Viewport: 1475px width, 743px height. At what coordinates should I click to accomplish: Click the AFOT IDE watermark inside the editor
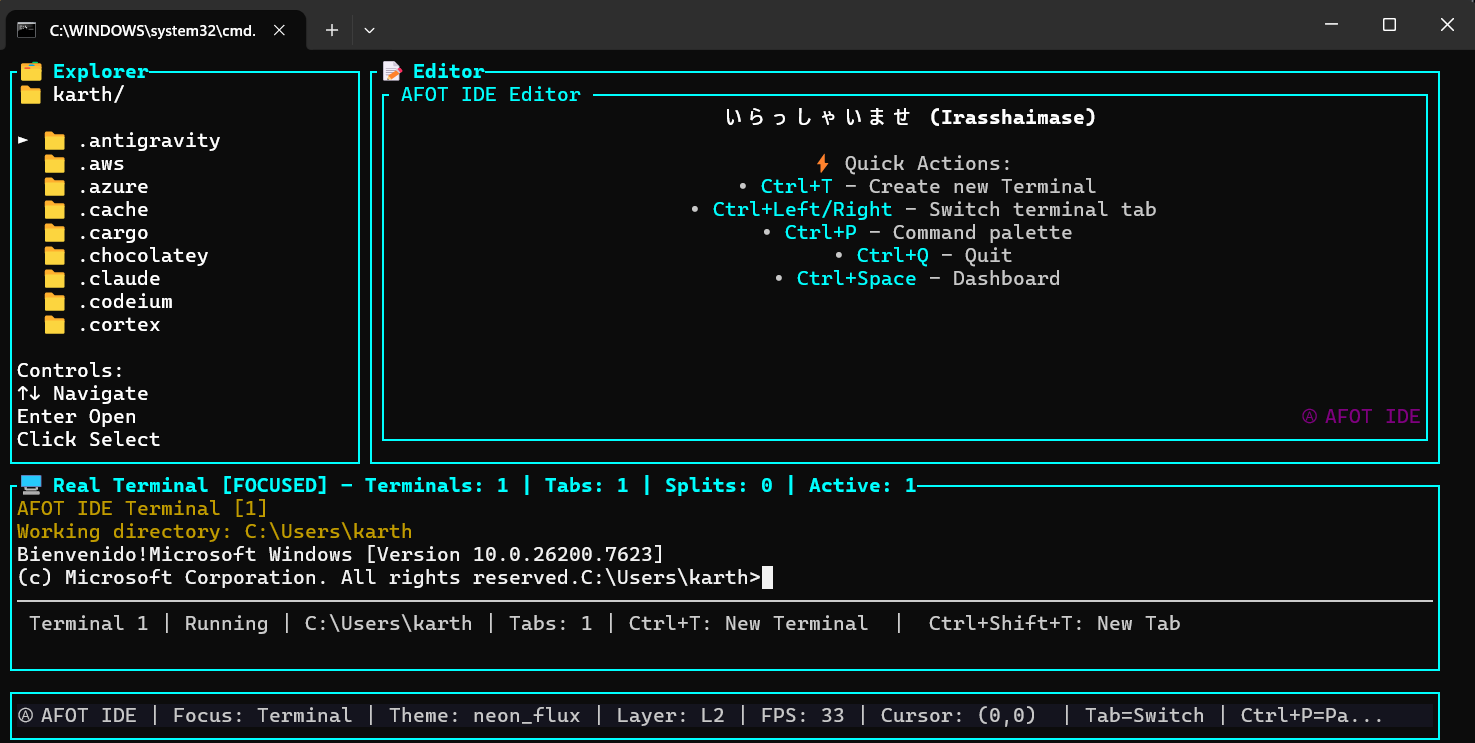coord(1361,416)
